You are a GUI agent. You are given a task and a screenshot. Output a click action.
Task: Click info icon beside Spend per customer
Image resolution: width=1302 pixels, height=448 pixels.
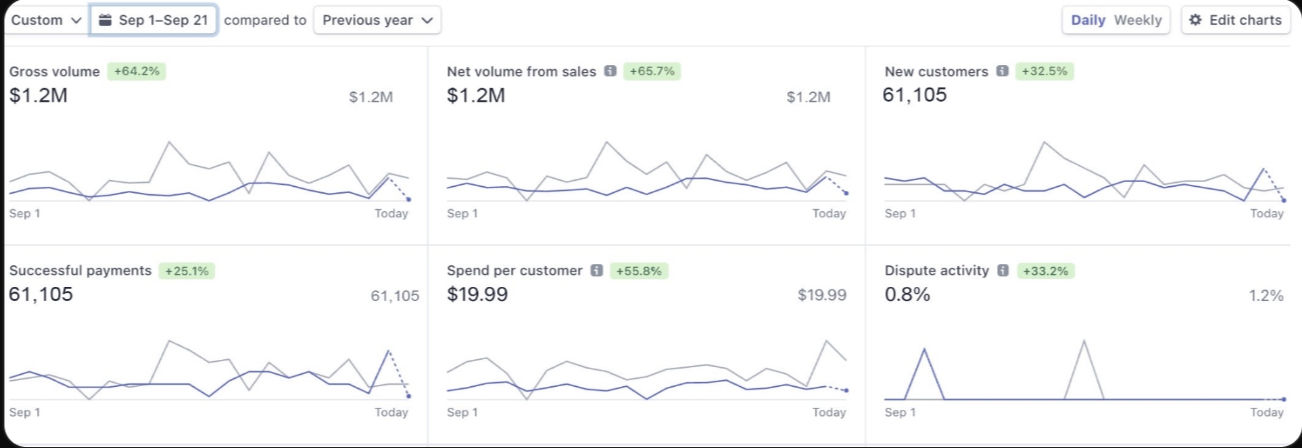(596, 270)
